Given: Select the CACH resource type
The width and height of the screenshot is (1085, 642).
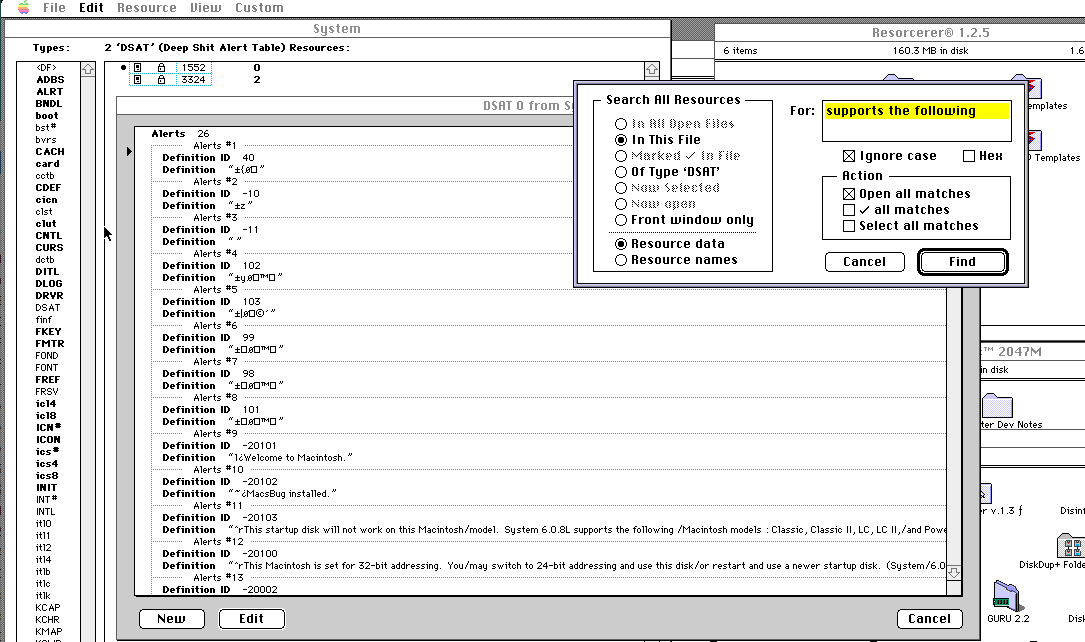Looking at the screenshot, I should 50,152.
